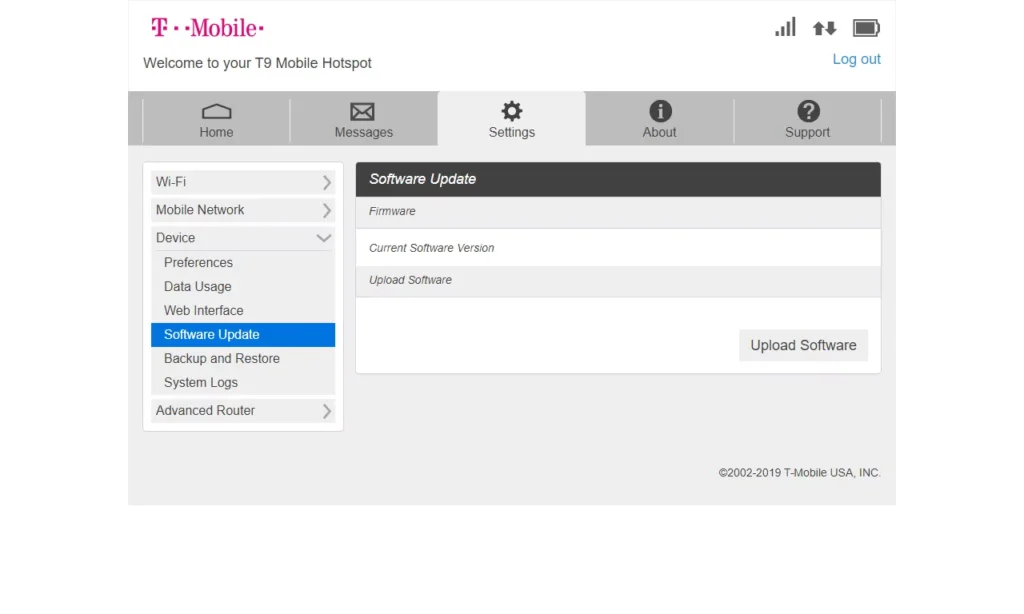Click the Upload Software section label
This screenshot has height=614, width=1024.
pyautogui.click(x=410, y=280)
